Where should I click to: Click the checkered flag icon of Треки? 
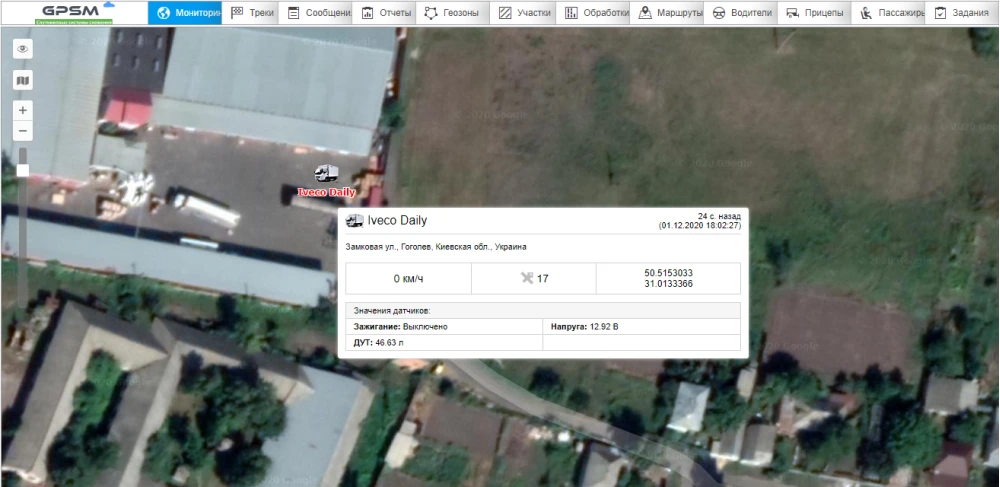click(237, 13)
